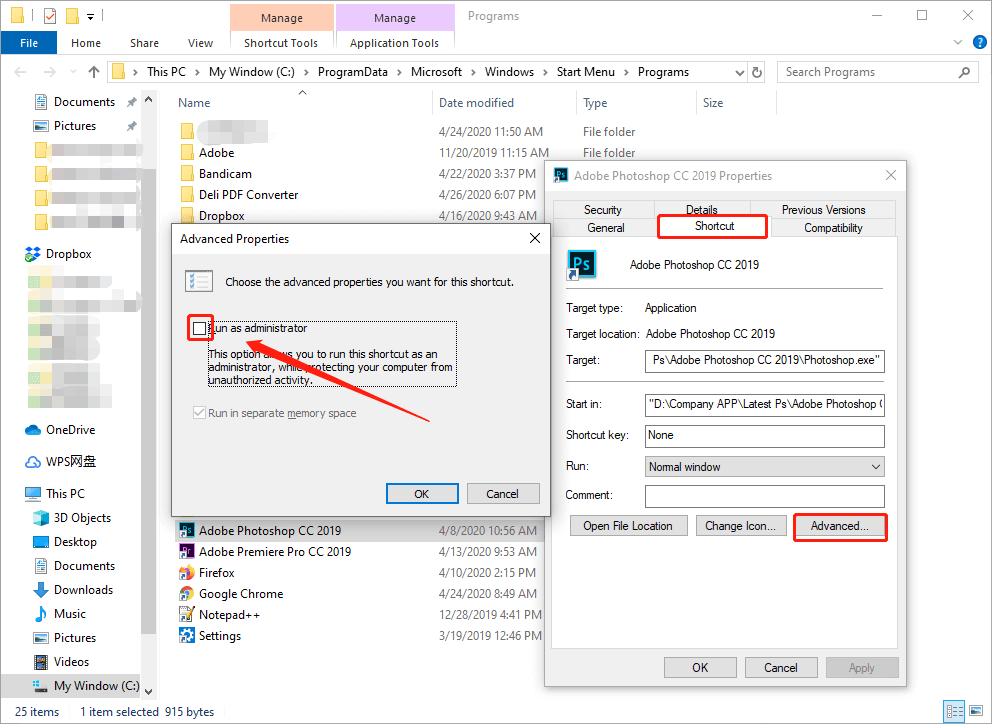Click the Search Programs box
The width and height of the screenshot is (992, 724).
tap(877, 72)
